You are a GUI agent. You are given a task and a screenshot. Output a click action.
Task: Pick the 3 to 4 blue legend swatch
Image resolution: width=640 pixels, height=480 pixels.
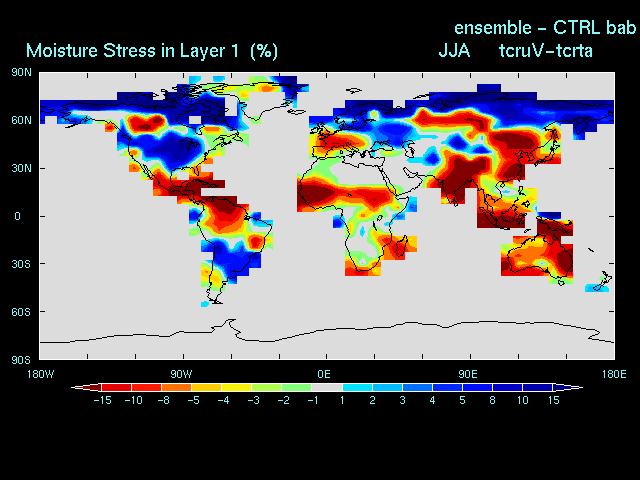click(418, 387)
